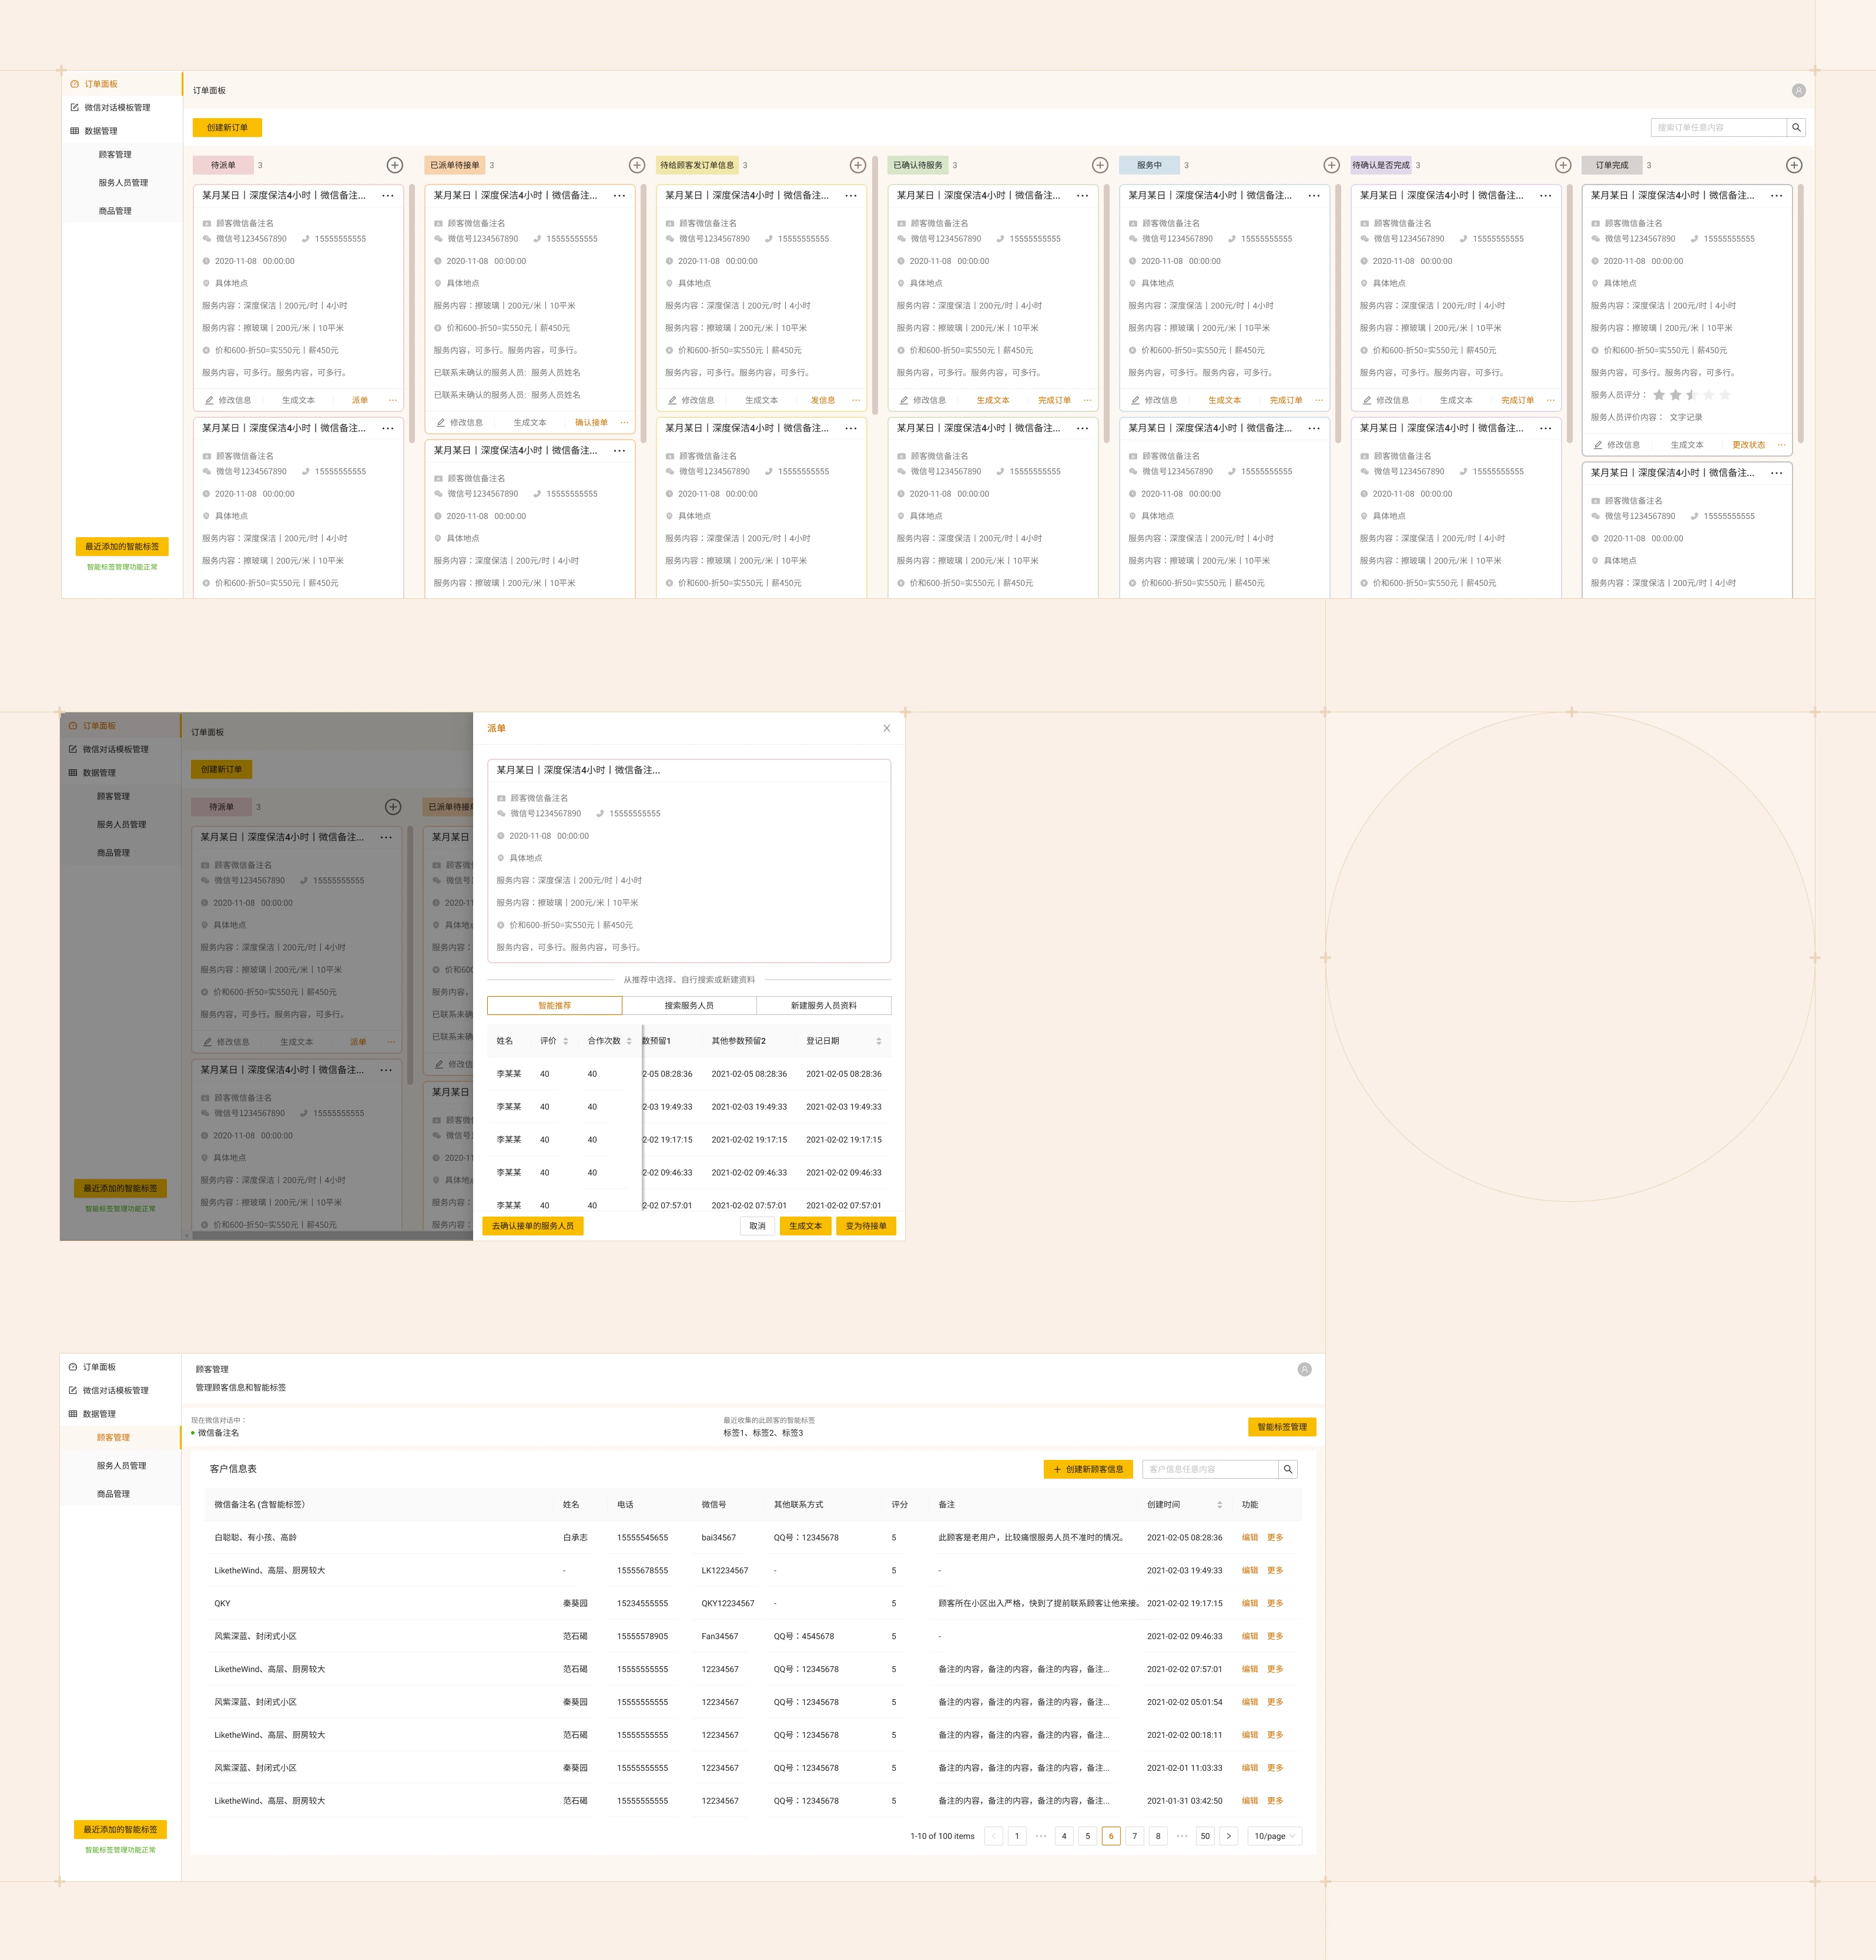Click the customer info search icon

coord(1288,1469)
